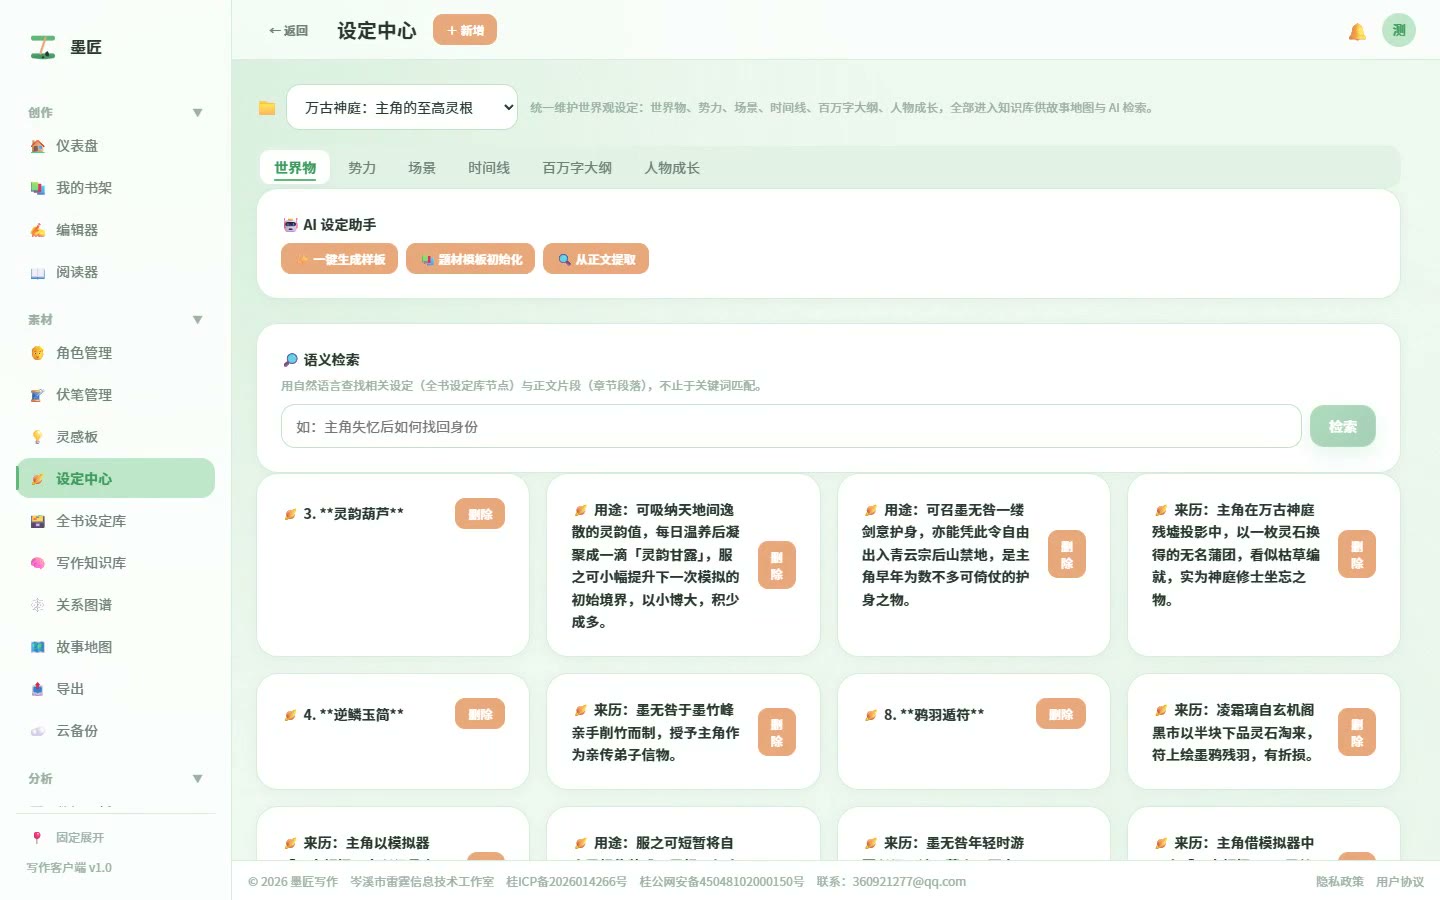Click the notification bell icon

(1357, 31)
